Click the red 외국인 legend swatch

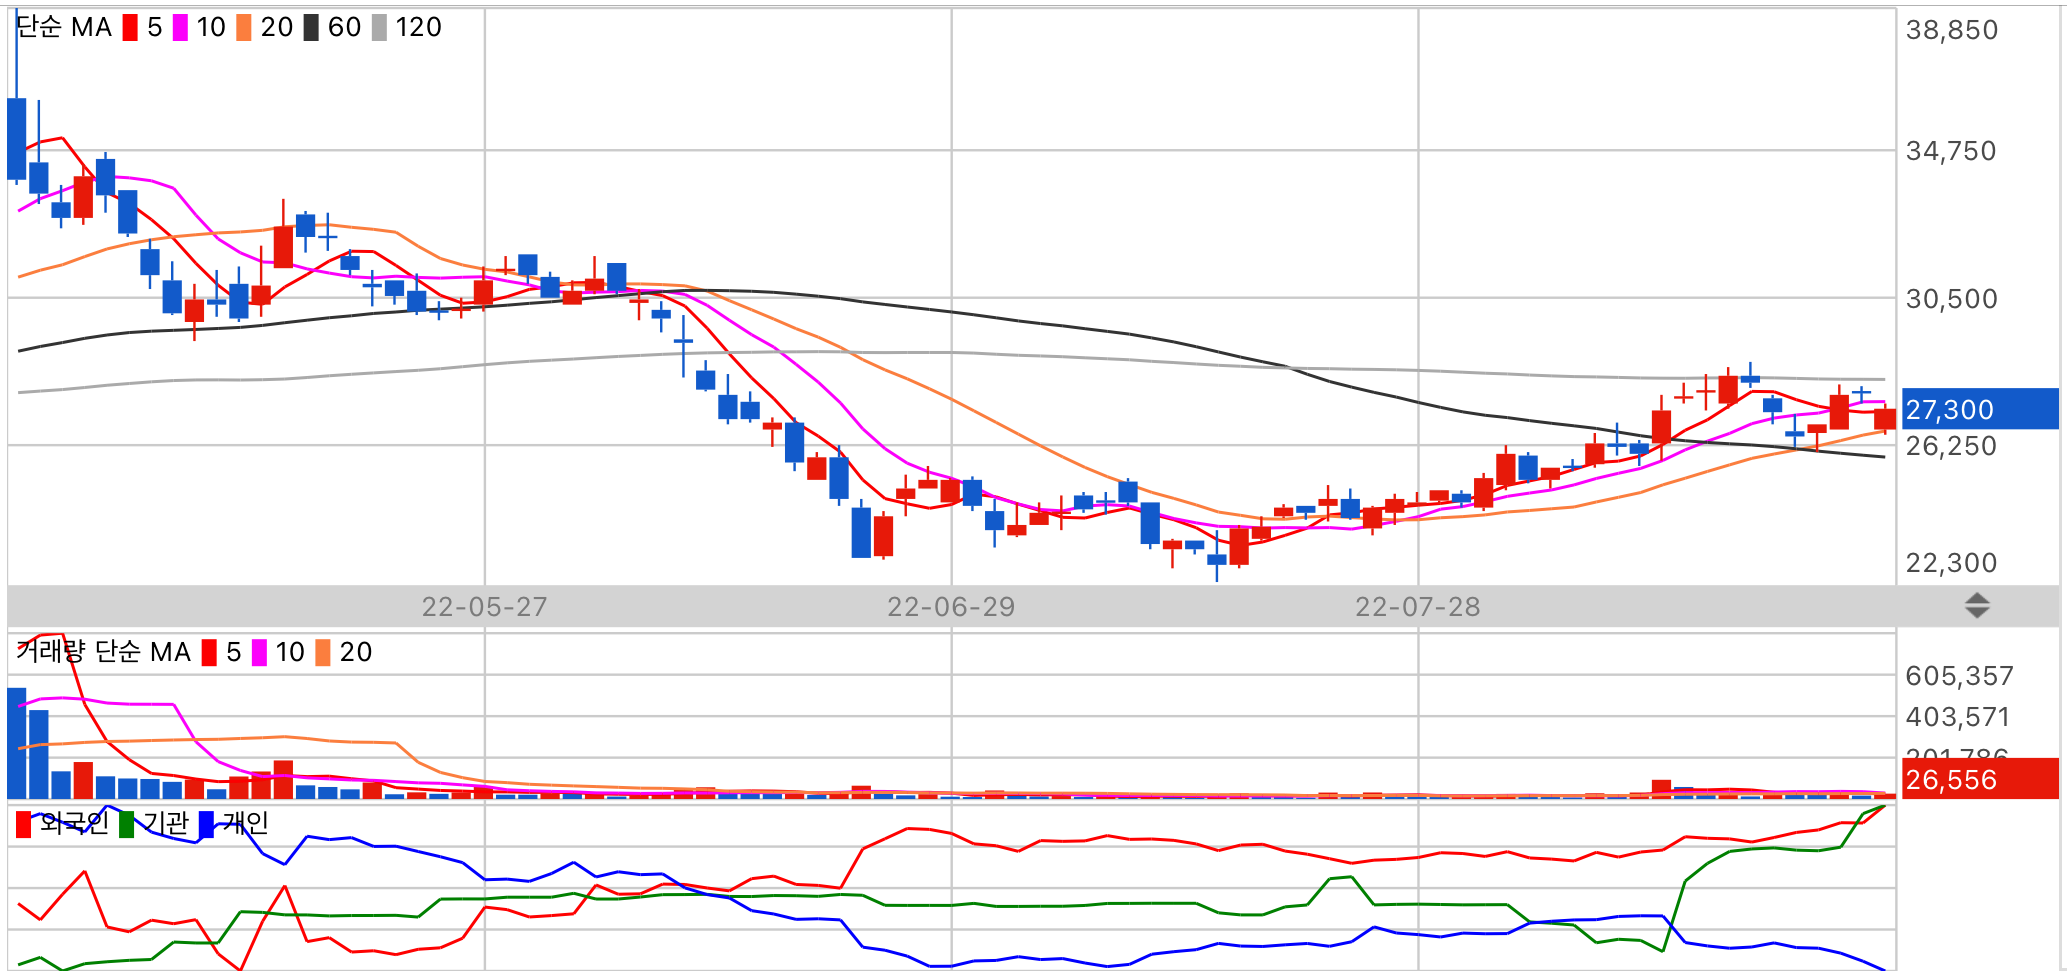[x=24, y=825]
